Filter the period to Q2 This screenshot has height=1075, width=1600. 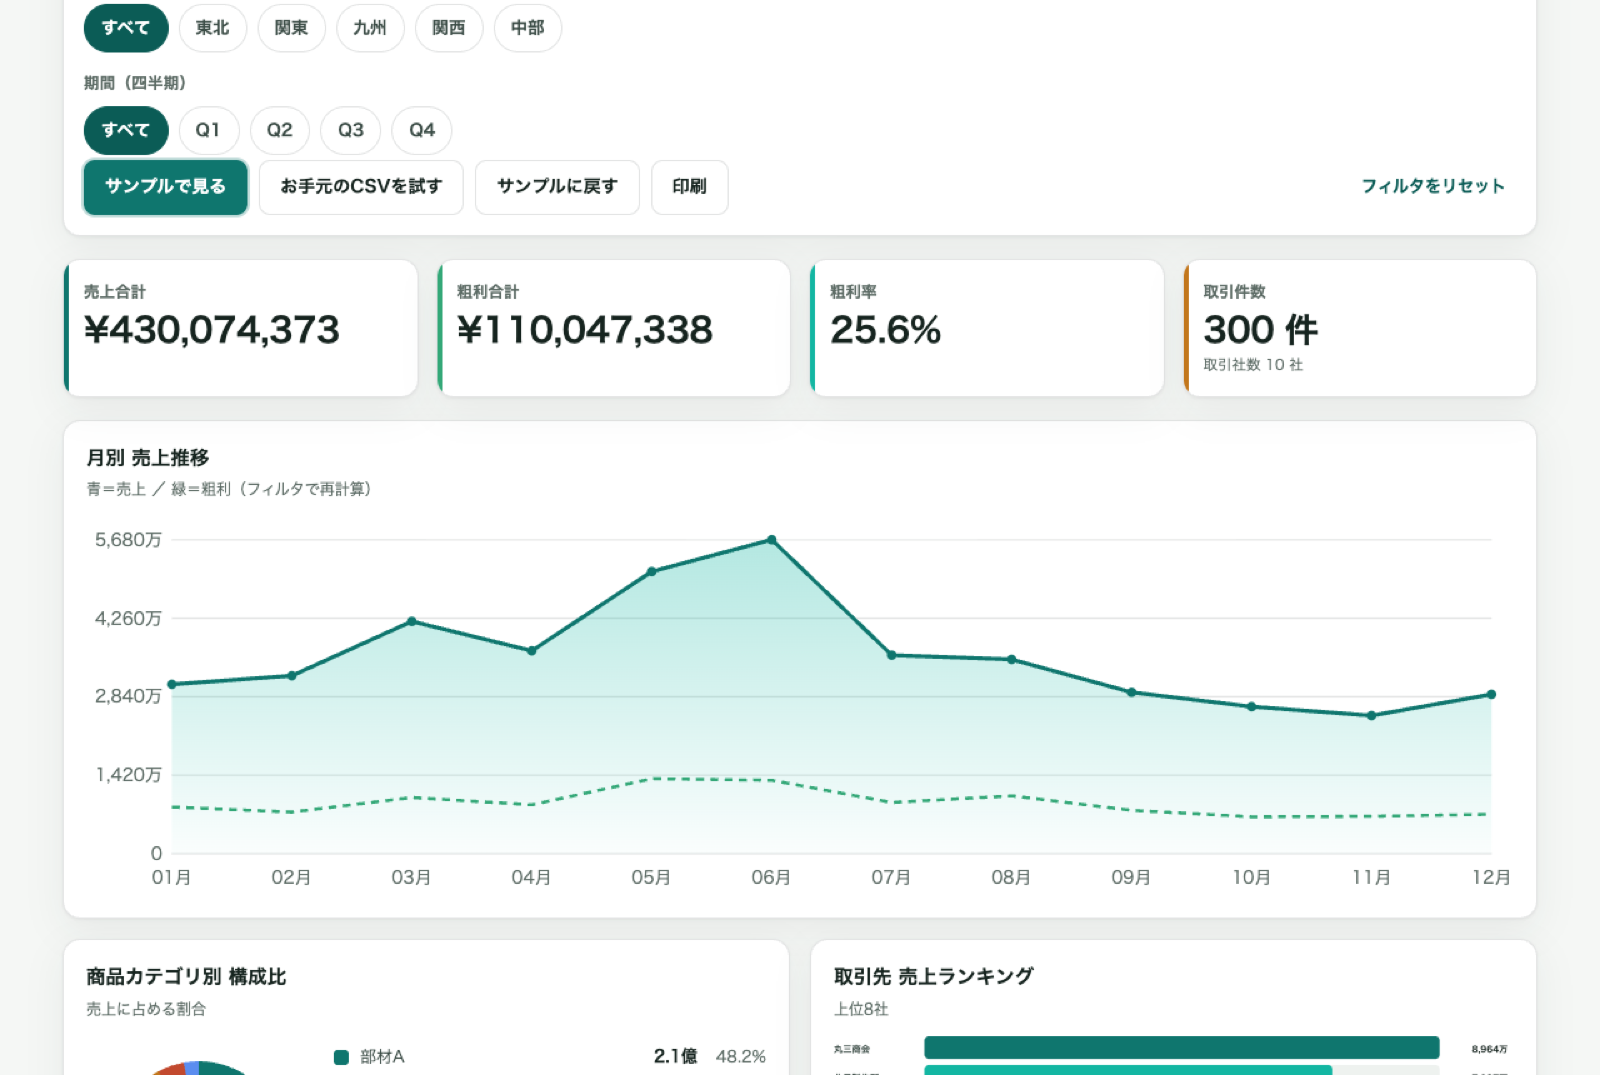[280, 130]
